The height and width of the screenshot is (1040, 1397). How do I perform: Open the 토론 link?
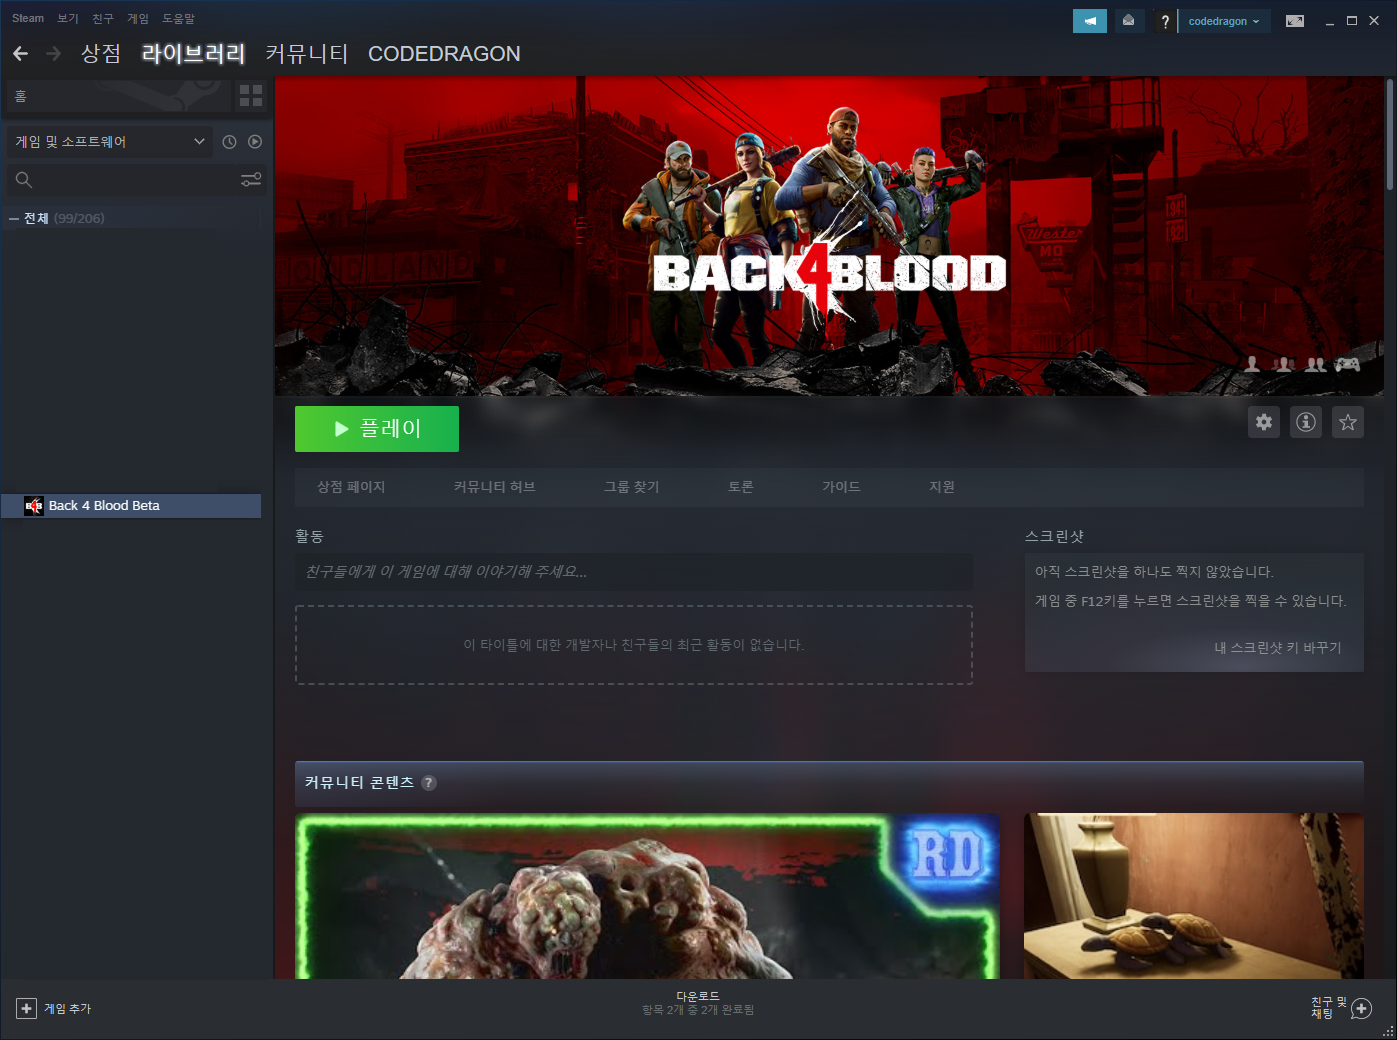[x=741, y=487]
